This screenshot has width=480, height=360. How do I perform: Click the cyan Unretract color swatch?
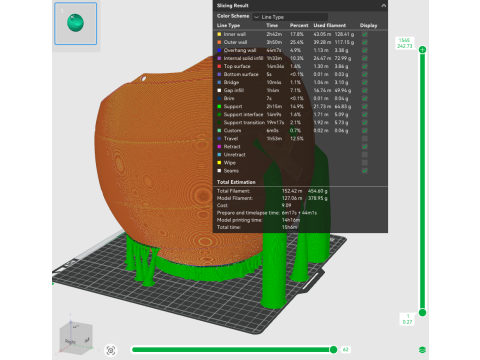pyautogui.click(x=219, y=155)
